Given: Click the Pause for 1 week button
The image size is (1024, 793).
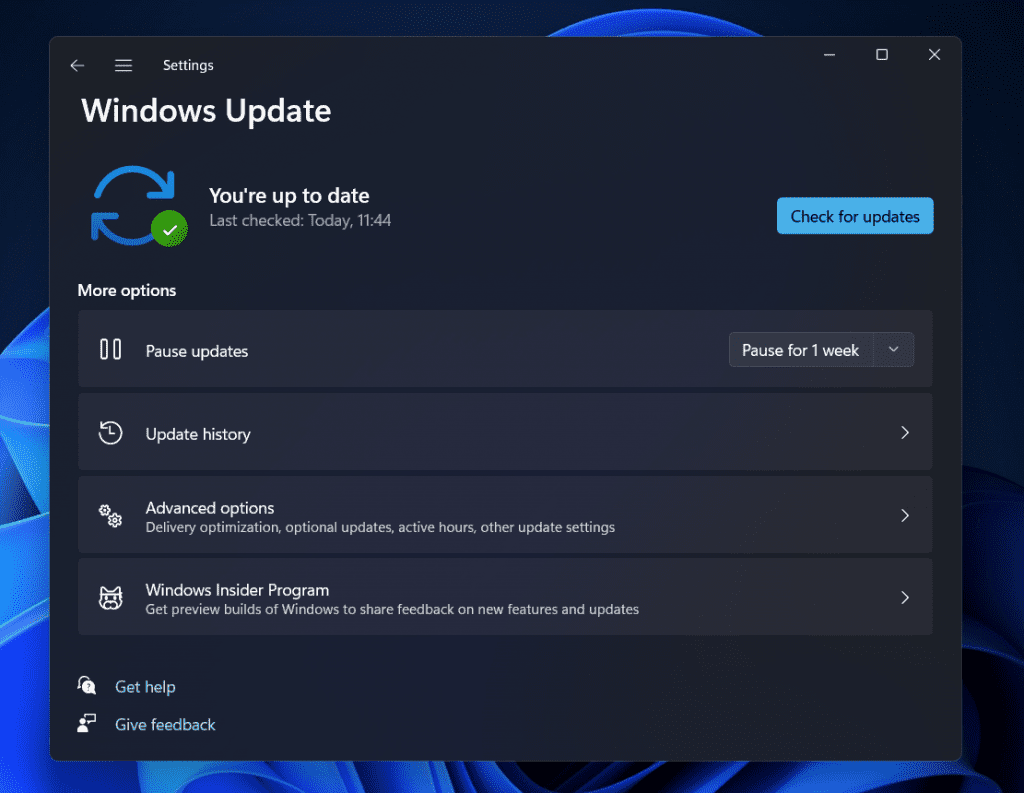Looking at the screenshot, I should click(801, 350).
